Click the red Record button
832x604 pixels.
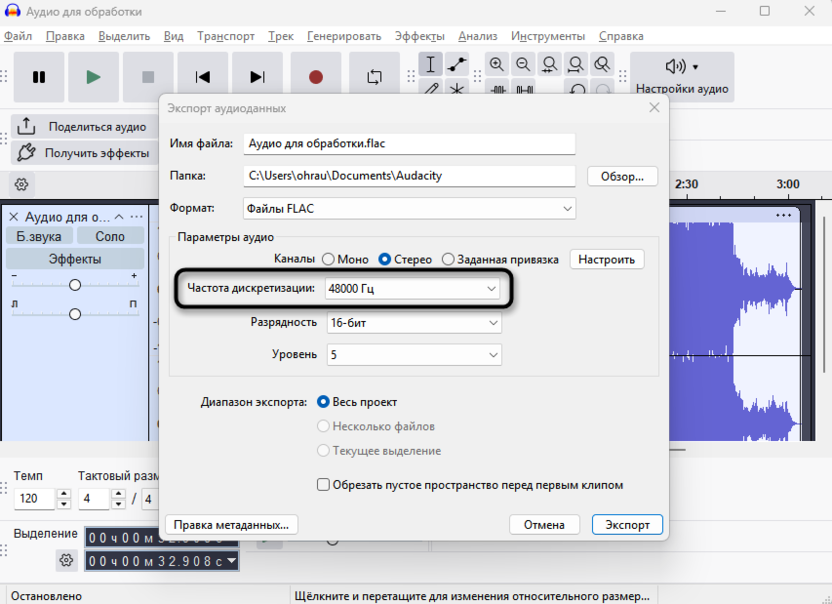[316, 77]
